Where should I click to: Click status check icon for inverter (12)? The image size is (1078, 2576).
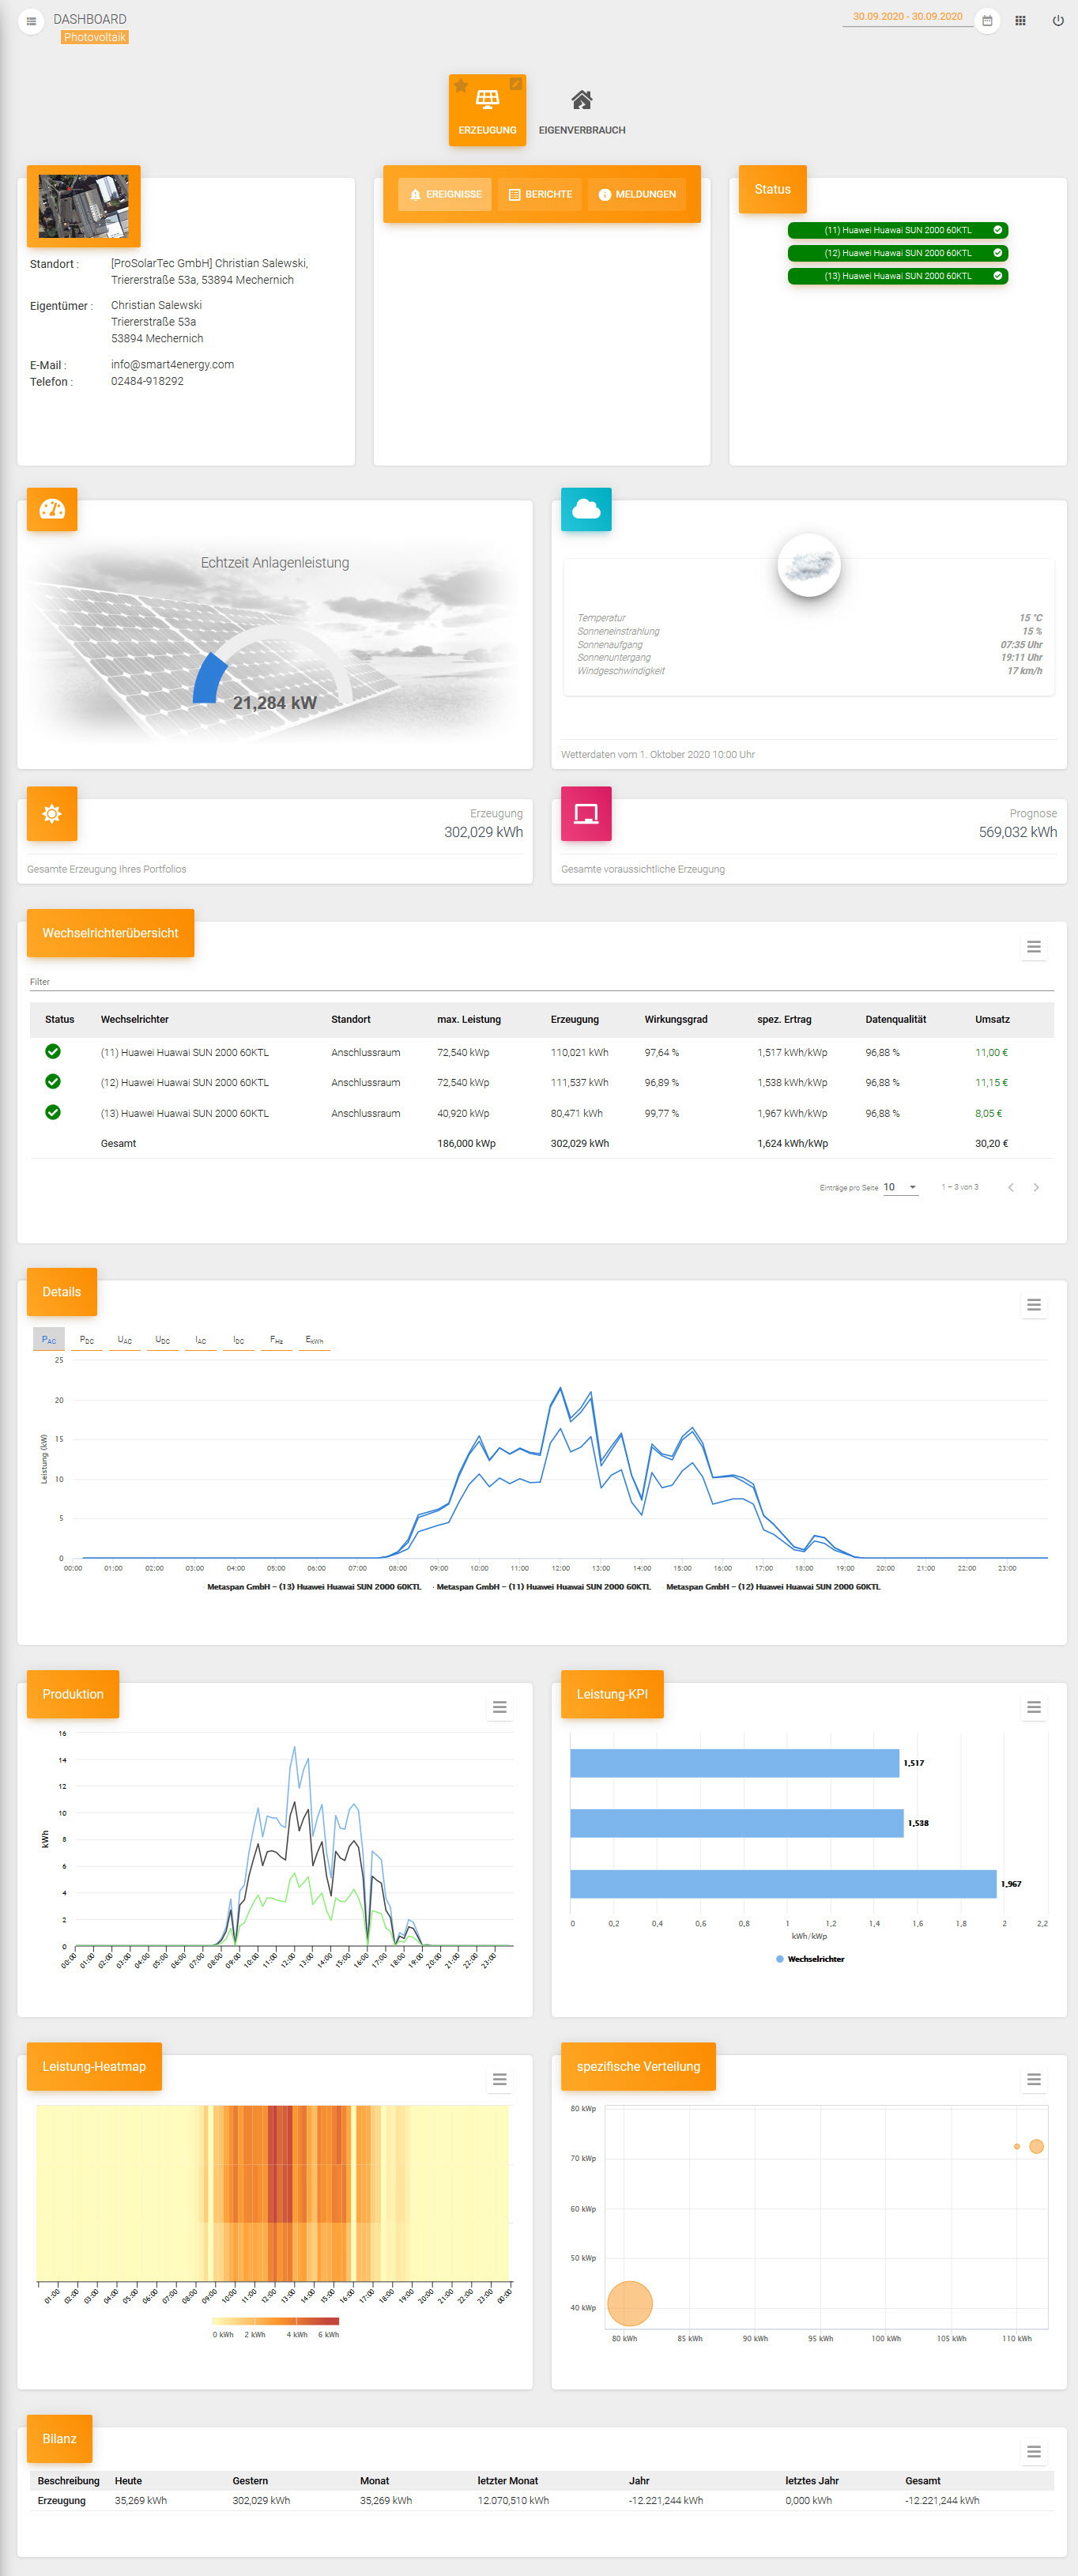point(53,1081)
